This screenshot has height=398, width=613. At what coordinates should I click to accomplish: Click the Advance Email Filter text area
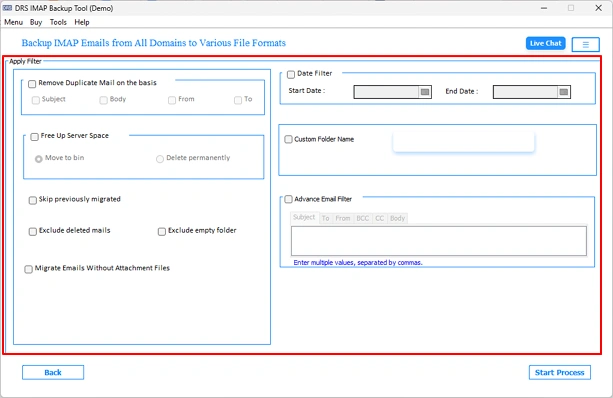point(439,241)
